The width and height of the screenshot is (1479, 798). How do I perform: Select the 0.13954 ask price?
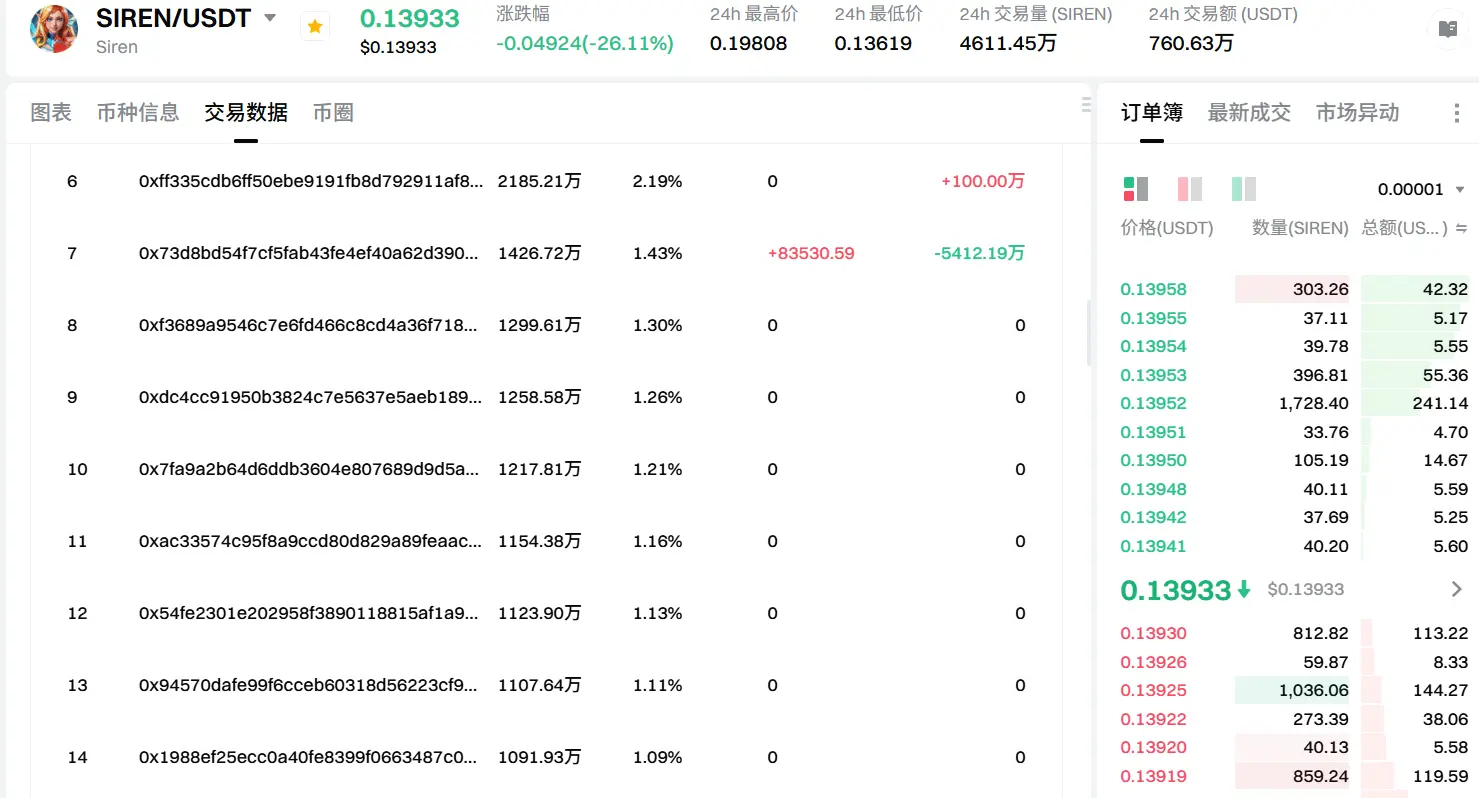click(x=1153, y=346)
